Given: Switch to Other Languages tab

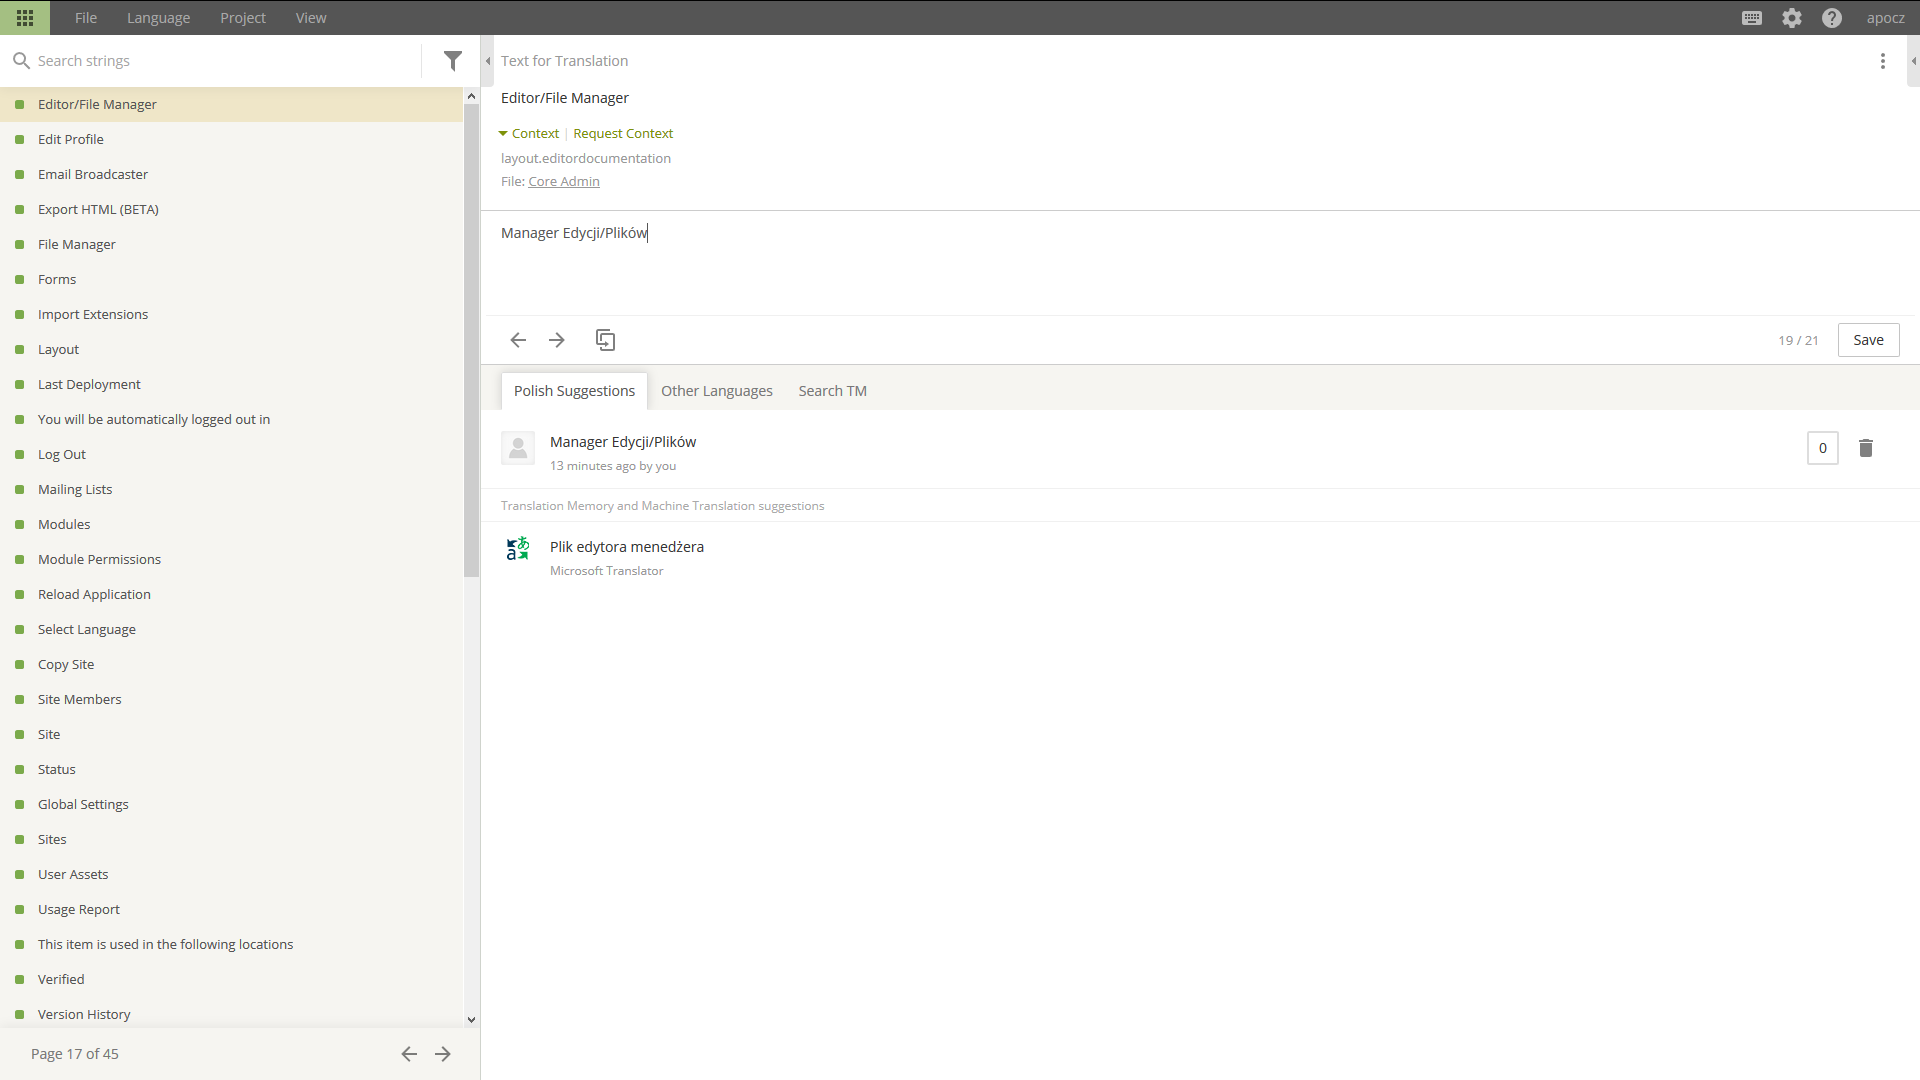Looking at the screenshot, I should 716,391.
